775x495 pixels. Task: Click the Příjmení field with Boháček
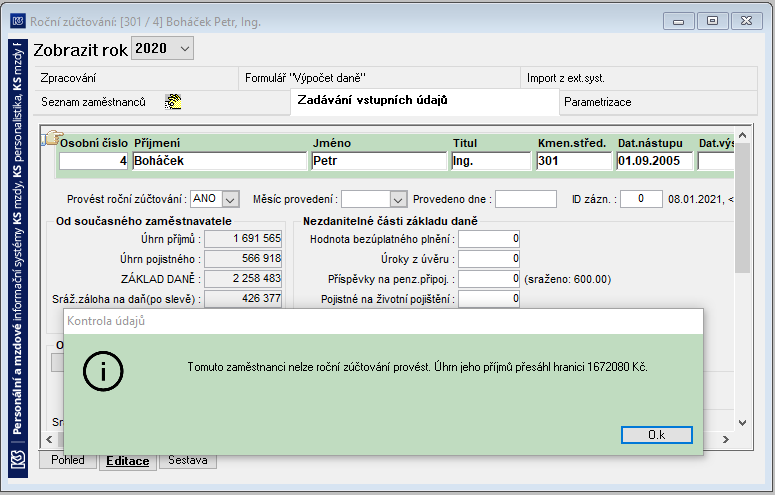coord(219,161)
